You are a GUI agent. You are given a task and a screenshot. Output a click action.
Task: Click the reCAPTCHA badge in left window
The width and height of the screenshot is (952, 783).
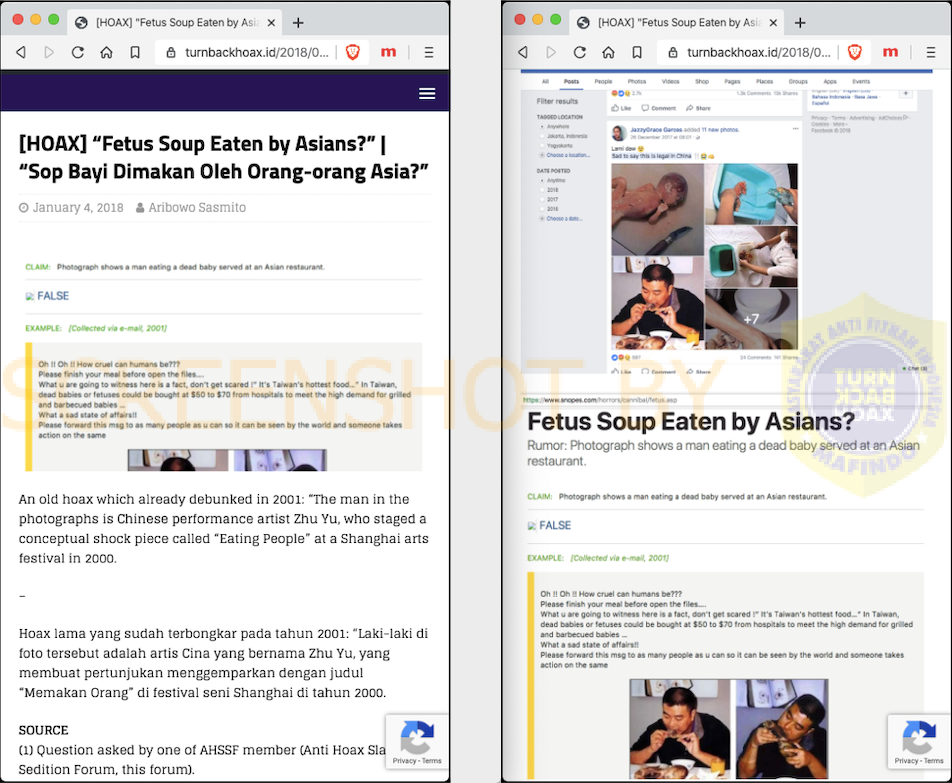tap(417, 742)
